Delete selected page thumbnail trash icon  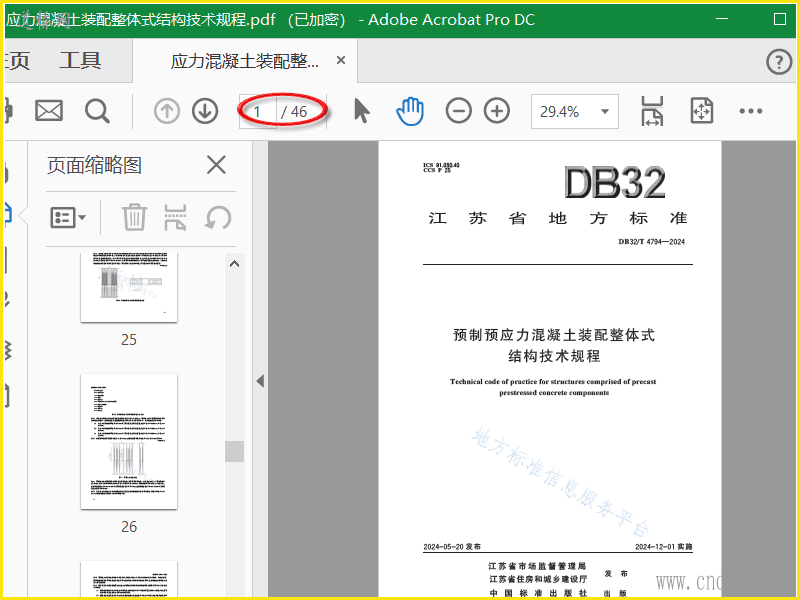134,217
